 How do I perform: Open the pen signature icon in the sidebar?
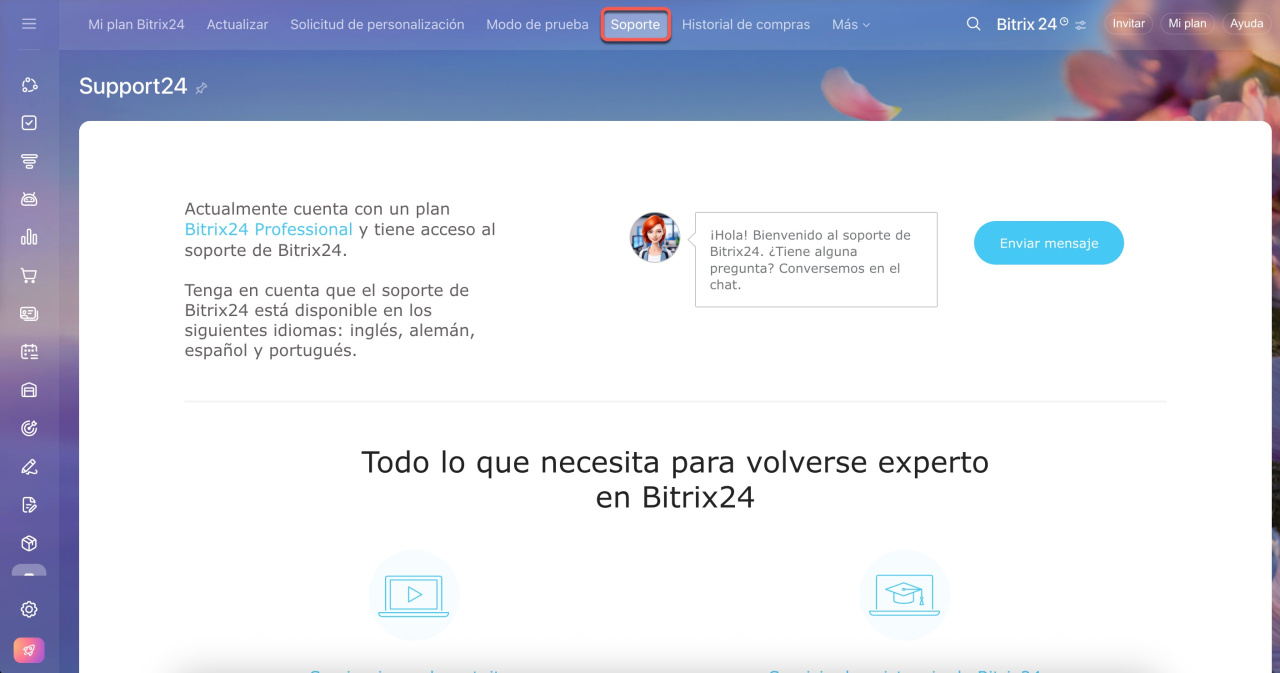click(x=29, y=466)
